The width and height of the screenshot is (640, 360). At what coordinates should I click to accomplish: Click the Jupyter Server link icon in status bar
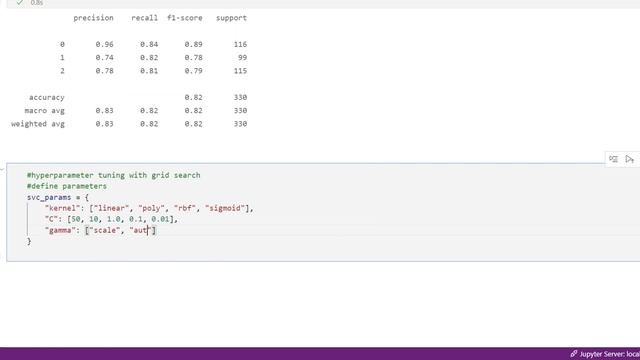[x=573, y=354]
